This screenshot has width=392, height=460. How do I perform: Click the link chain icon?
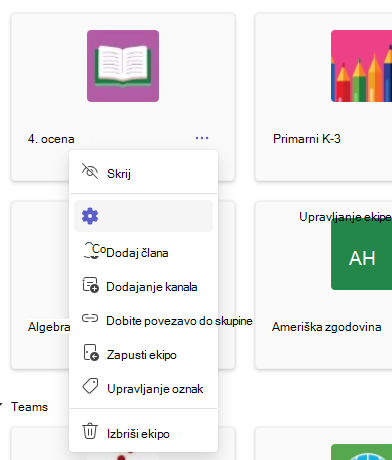click(x=90, y=318)
